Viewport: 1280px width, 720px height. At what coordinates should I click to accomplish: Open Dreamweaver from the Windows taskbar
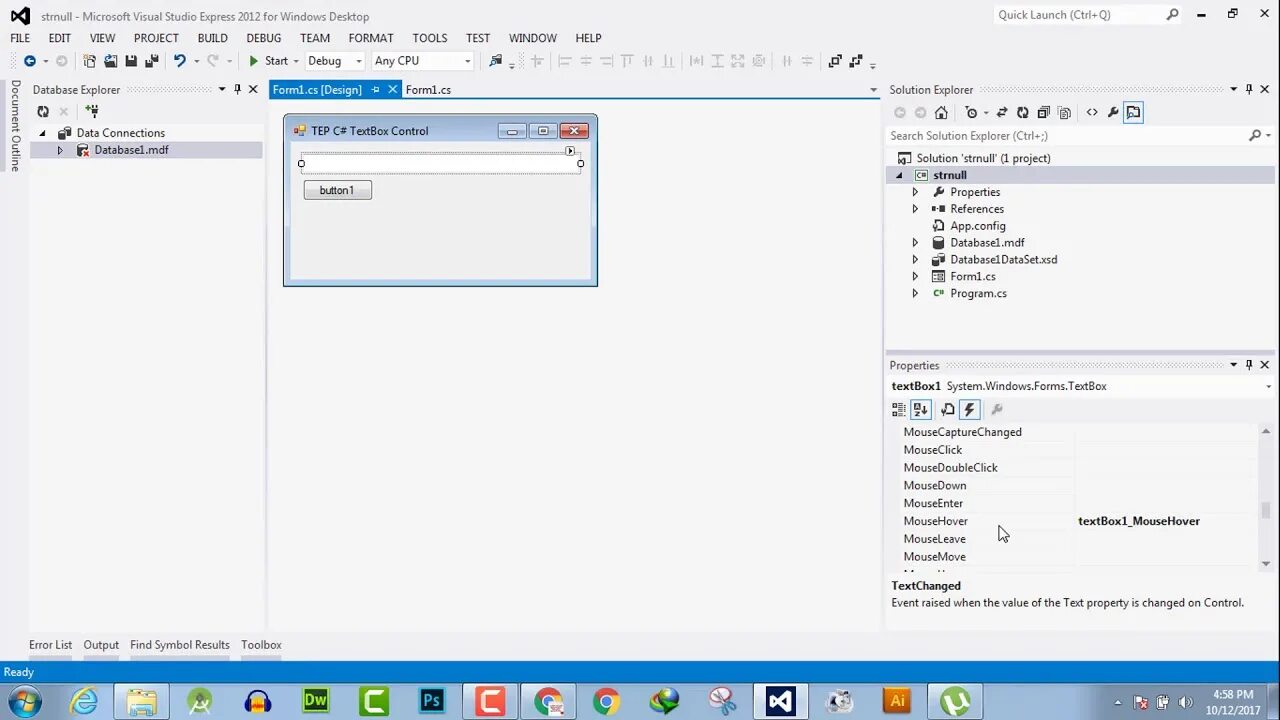(x=316, y=700)
